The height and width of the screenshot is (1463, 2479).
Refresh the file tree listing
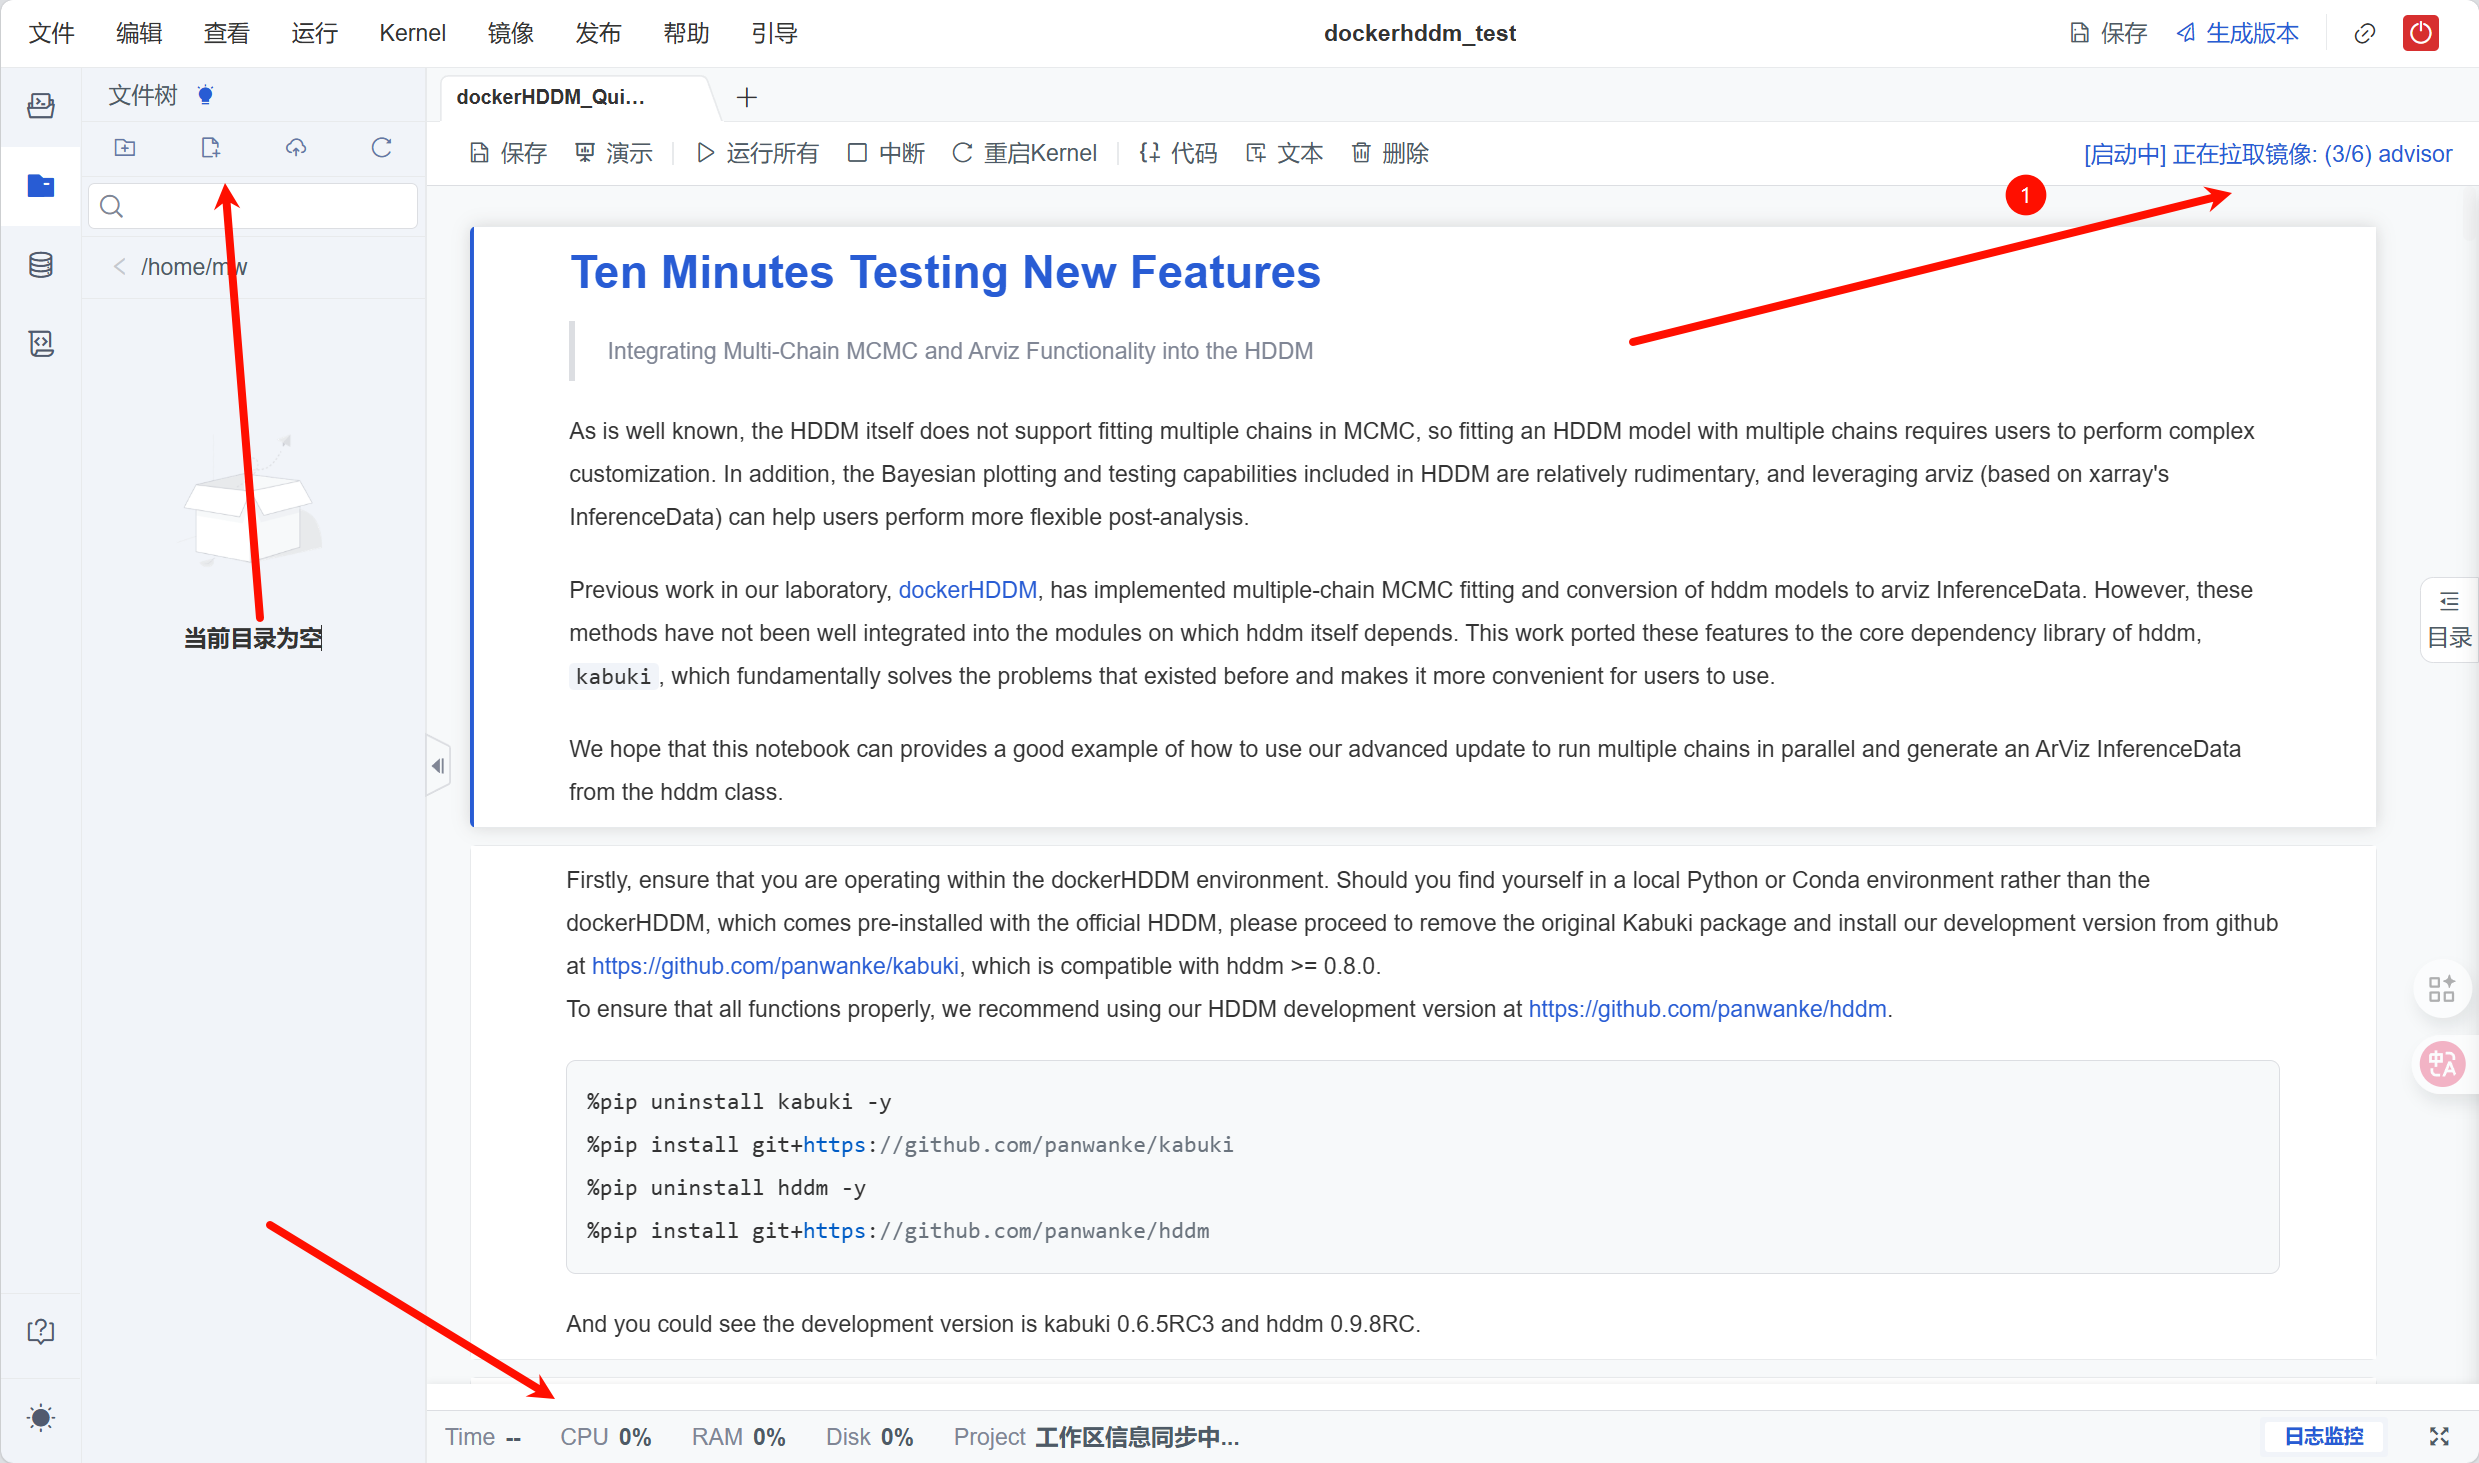click(381, 148)
